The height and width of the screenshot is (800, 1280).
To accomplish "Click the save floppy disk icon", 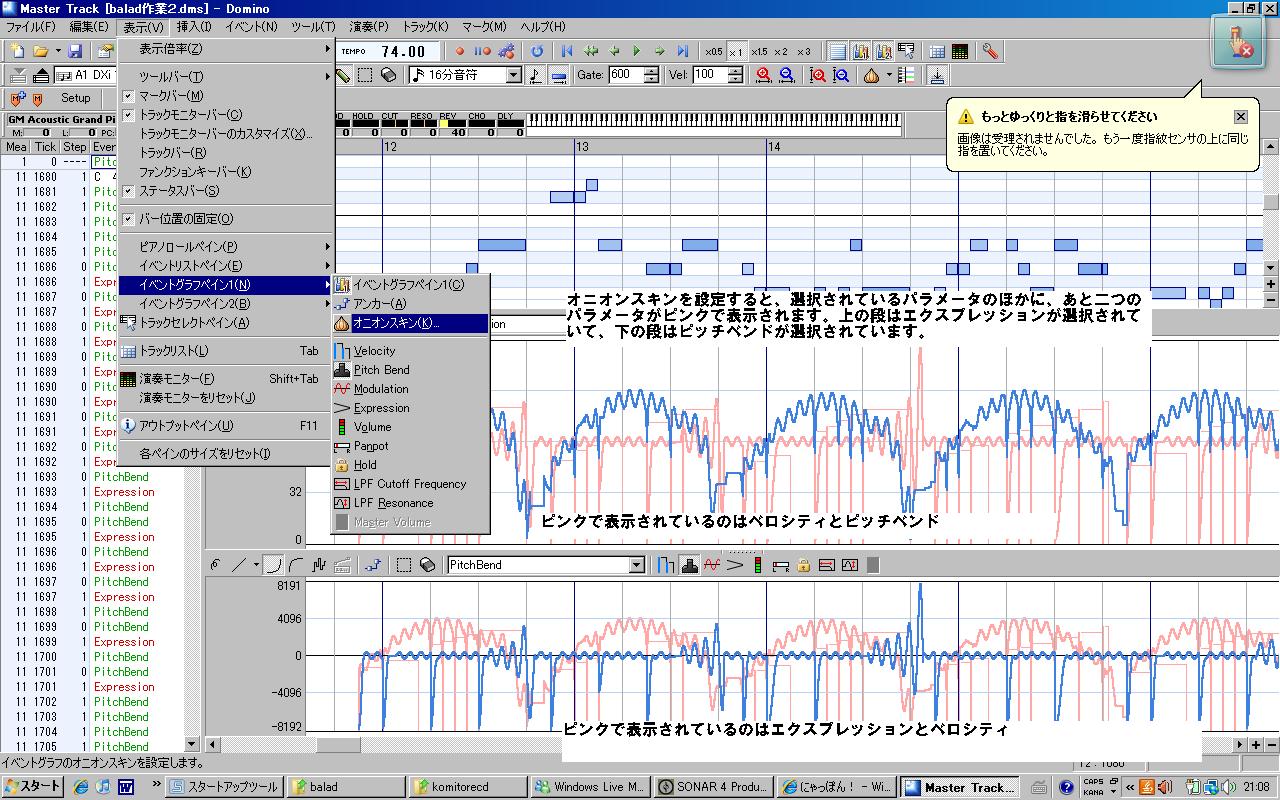I will (x=76, y=51).
